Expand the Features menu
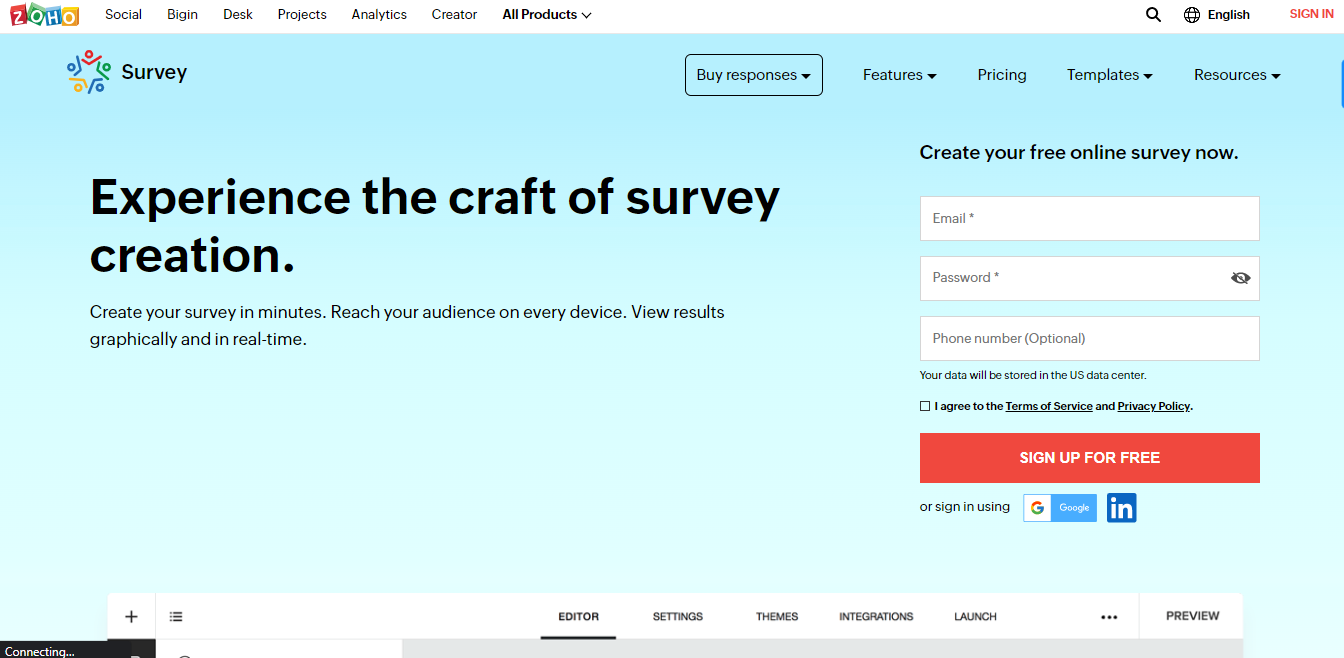Image resolution: width=1344 pixels, height=658 pixels. [x=900, y=75]
